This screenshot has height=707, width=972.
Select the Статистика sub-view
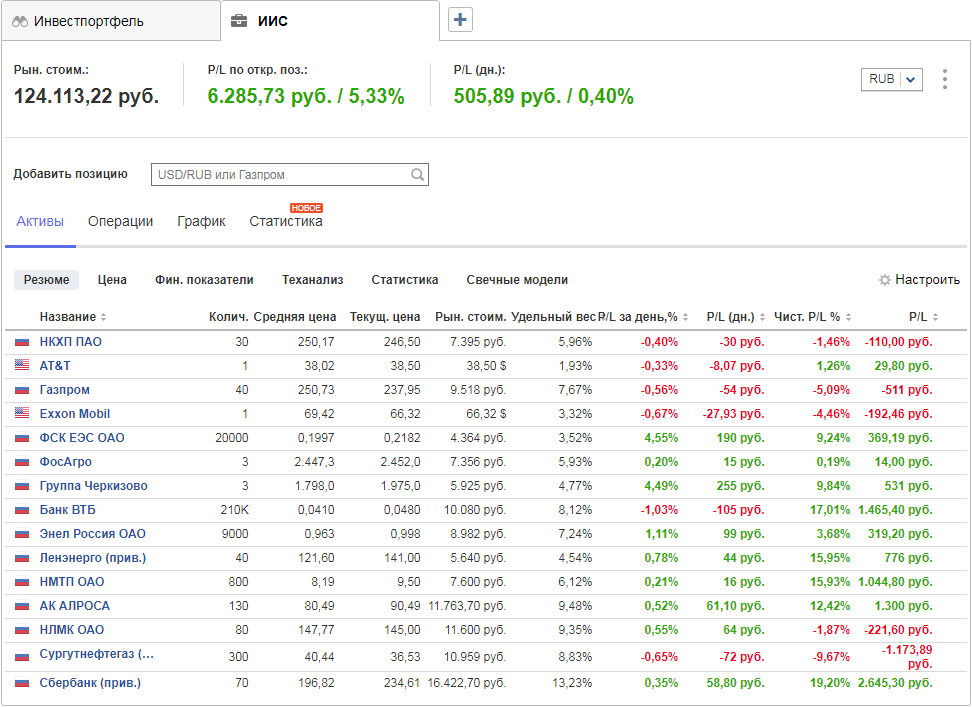point(405,280)
